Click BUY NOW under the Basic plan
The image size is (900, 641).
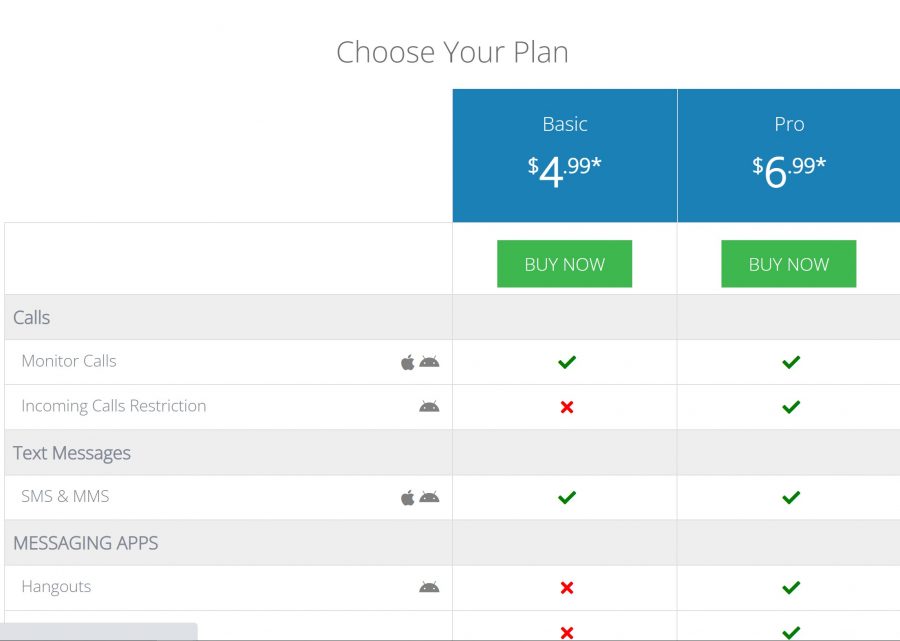click(565, 264)
